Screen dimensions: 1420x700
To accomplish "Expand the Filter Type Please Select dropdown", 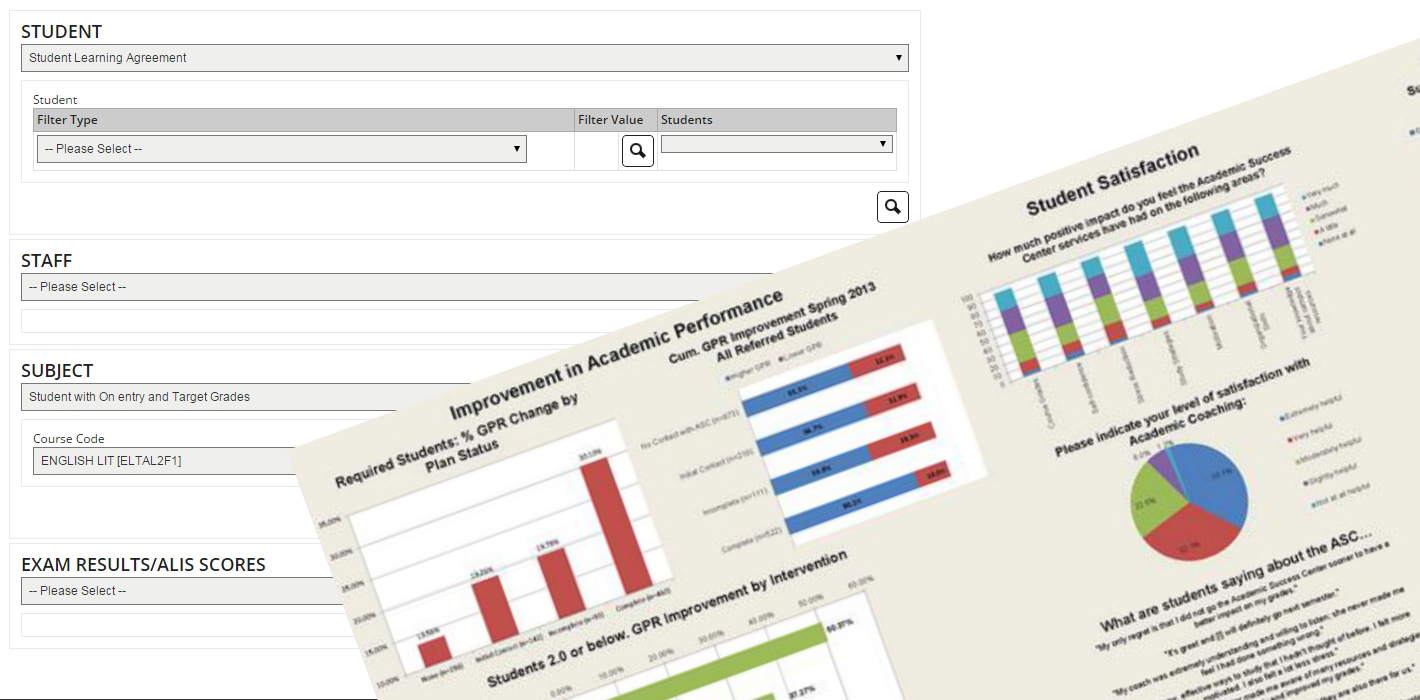I will [281, 149].
